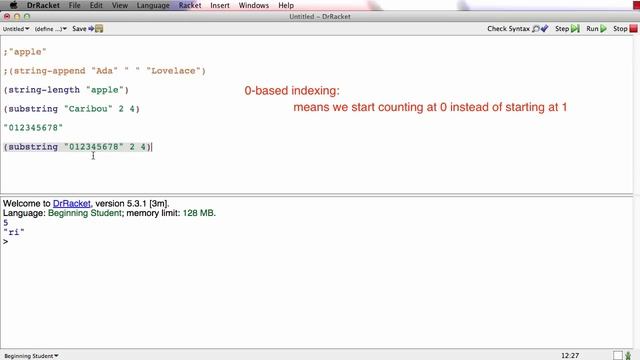Open the Apple menu
This screenshot has width=640, height=360.
tap(13, 5)
